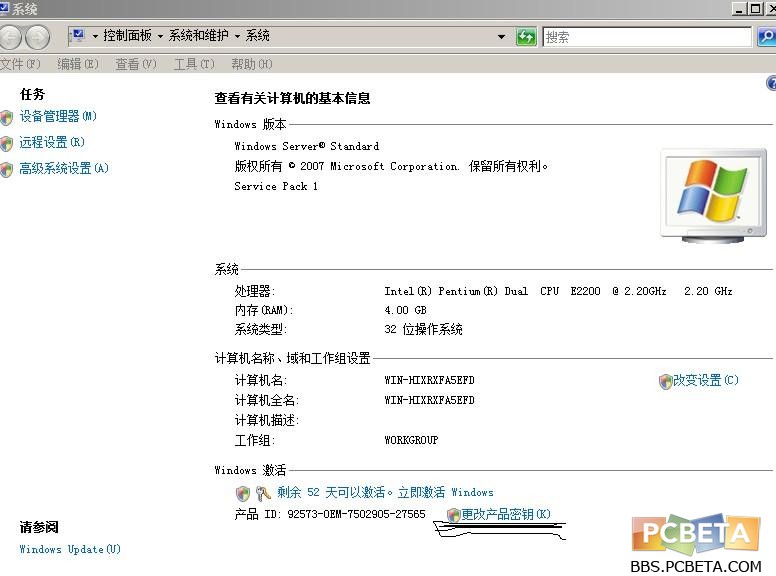Refresh the page with green arrows button
This screenshot has height=576, width=776.
[x=526, y=37]
